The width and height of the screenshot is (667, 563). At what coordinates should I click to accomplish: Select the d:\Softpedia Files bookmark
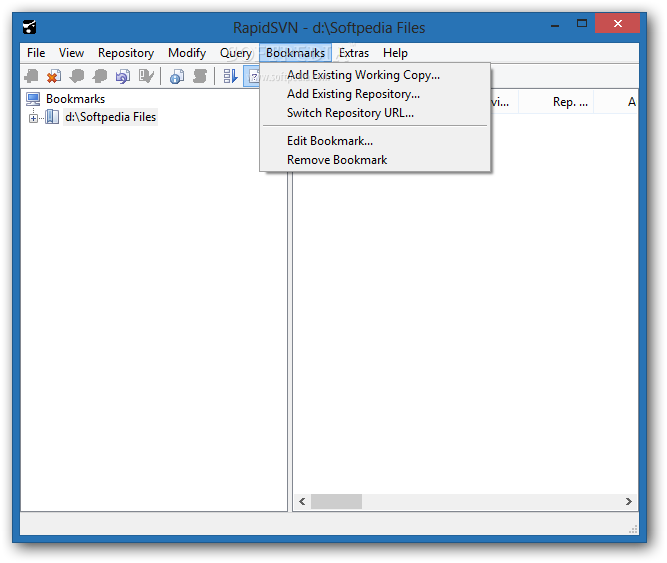coord(111,117)
